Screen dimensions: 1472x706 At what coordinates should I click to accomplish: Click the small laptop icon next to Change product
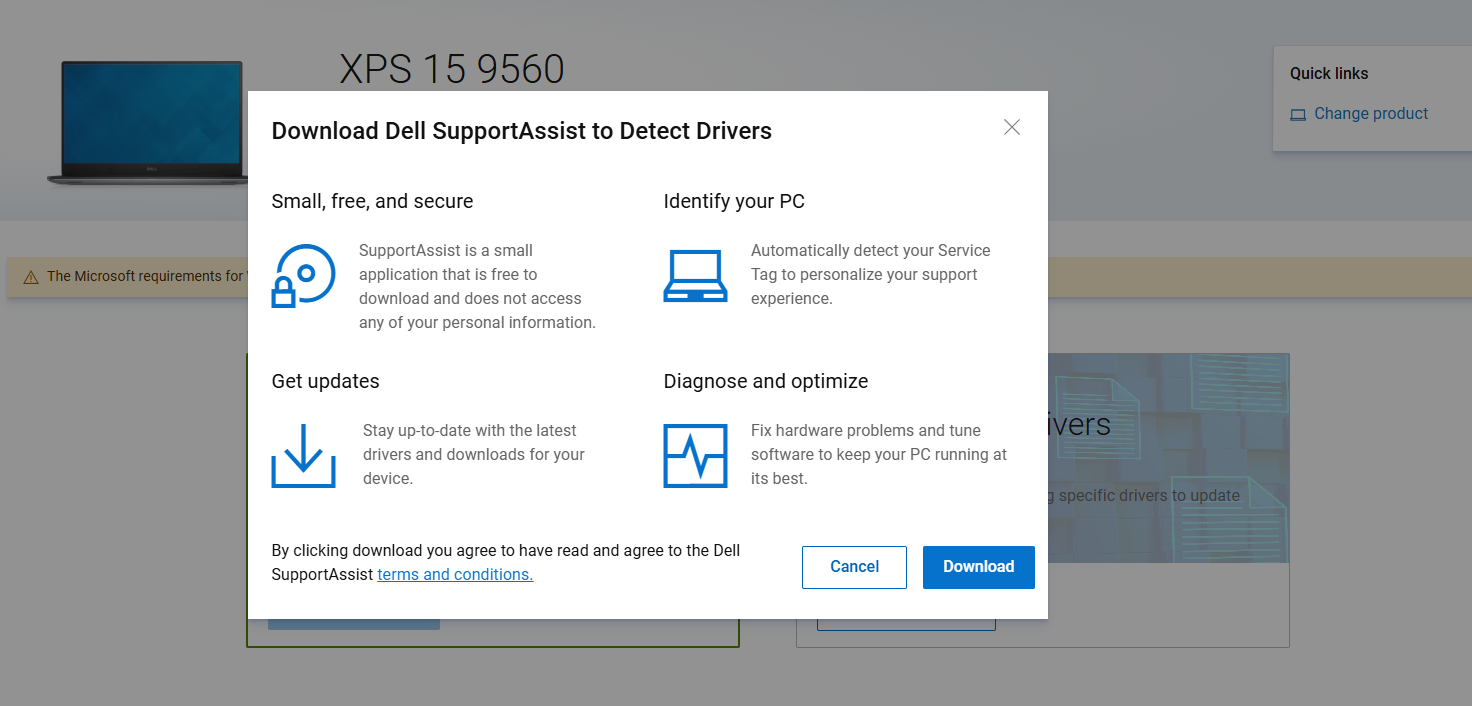(x=1298, y=115)
